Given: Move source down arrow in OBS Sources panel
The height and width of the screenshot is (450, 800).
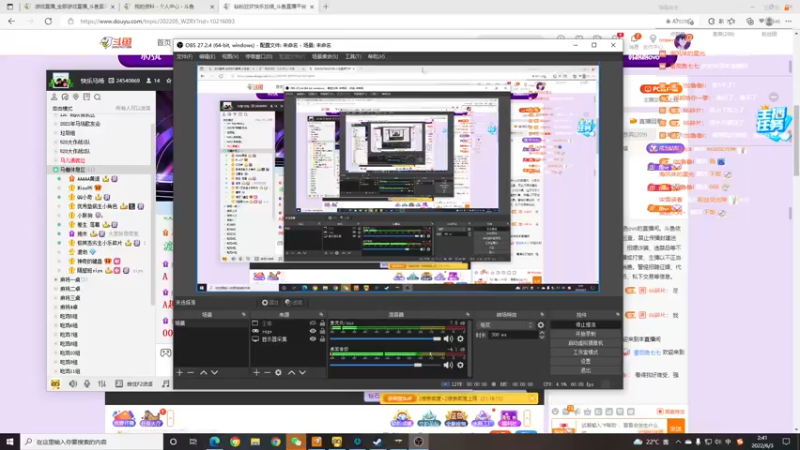Looking at the screenshot, I should 303,372.
